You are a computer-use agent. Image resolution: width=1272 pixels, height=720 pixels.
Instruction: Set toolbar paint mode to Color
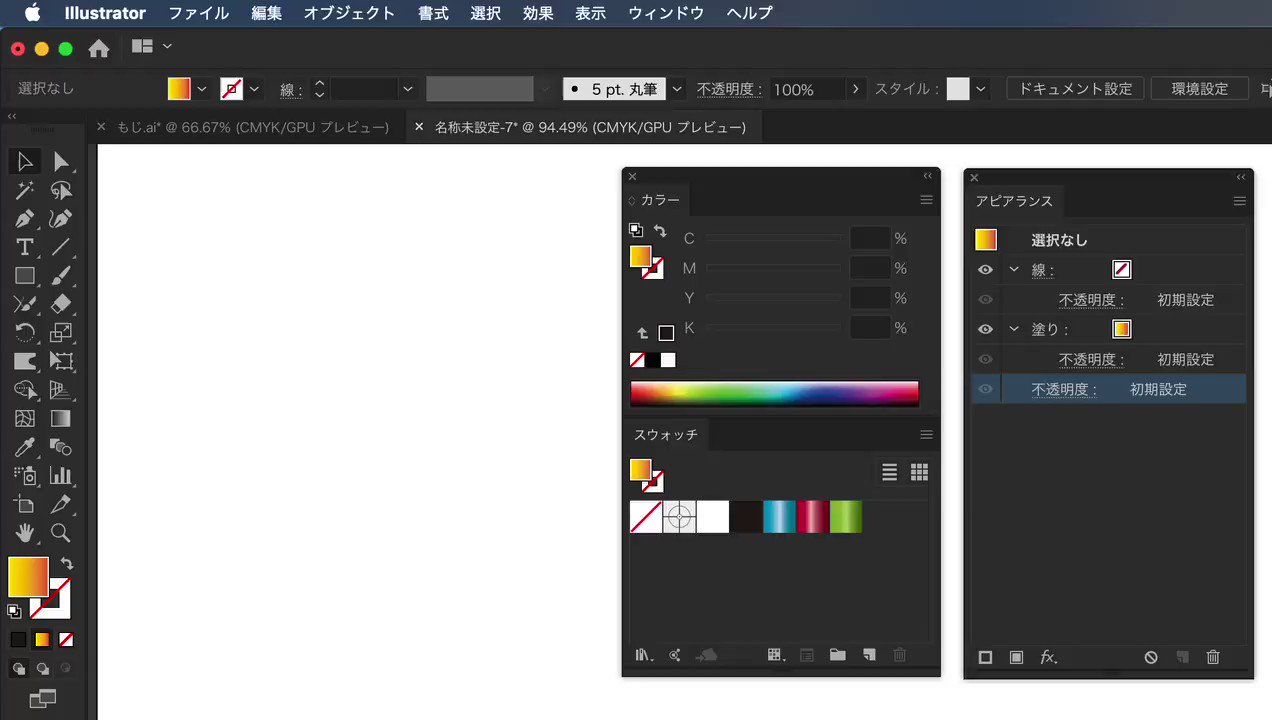[18, 639]
